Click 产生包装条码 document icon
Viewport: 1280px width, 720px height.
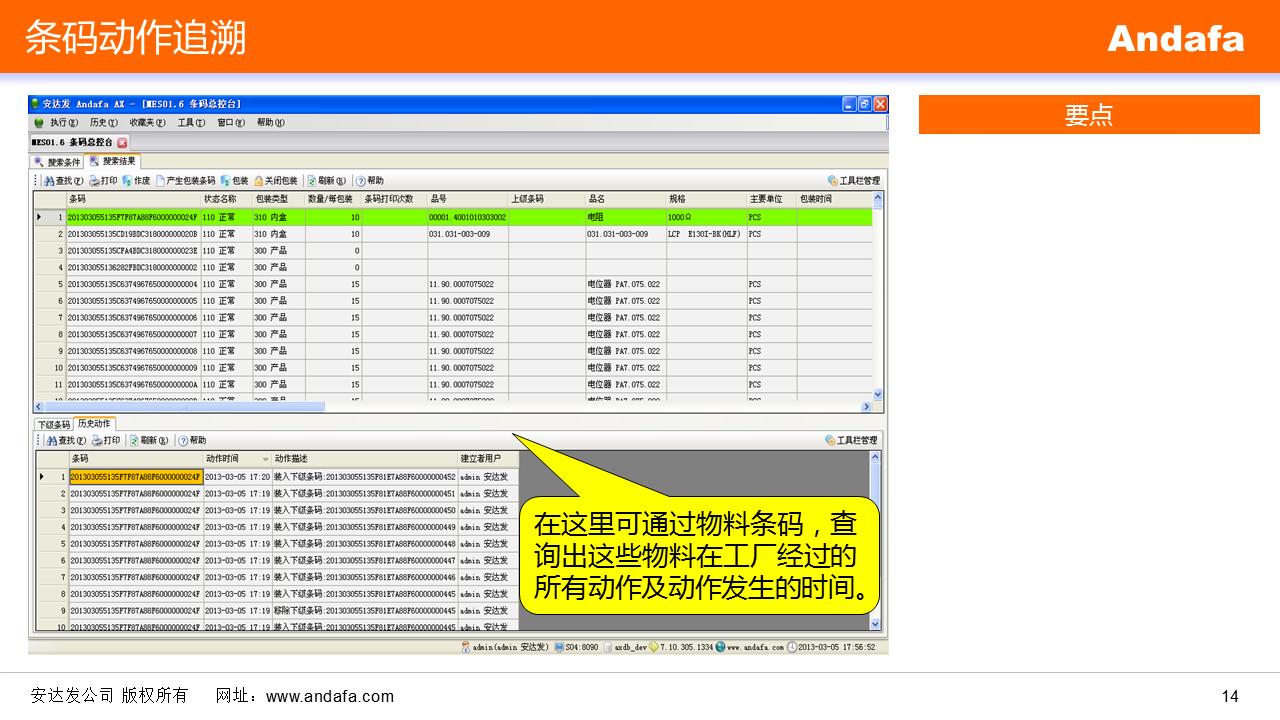coord(160,181)
